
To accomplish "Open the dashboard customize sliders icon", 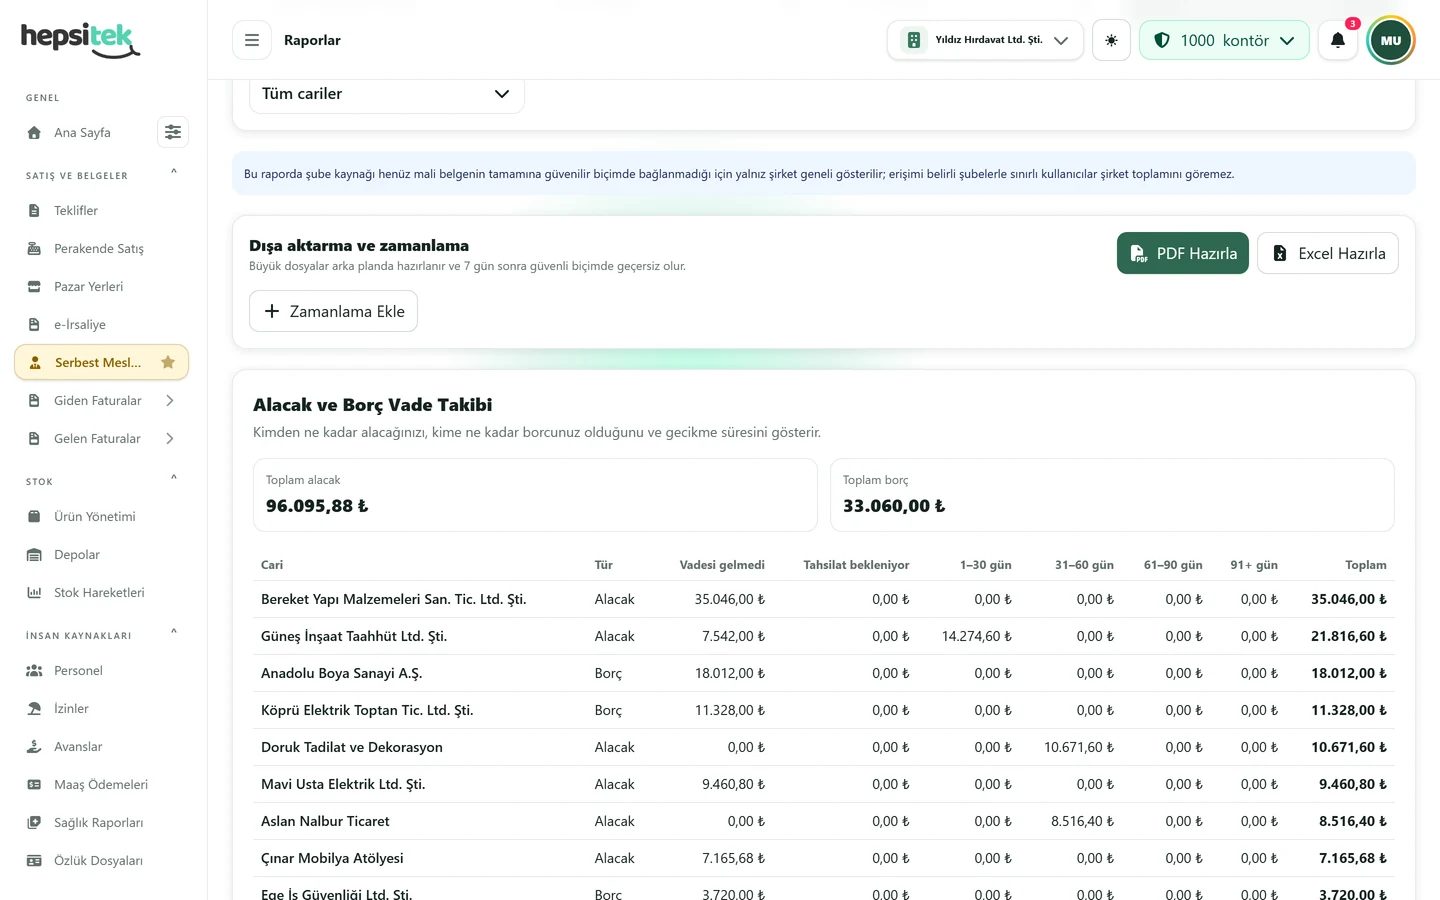I will click(x=173, y=132).
